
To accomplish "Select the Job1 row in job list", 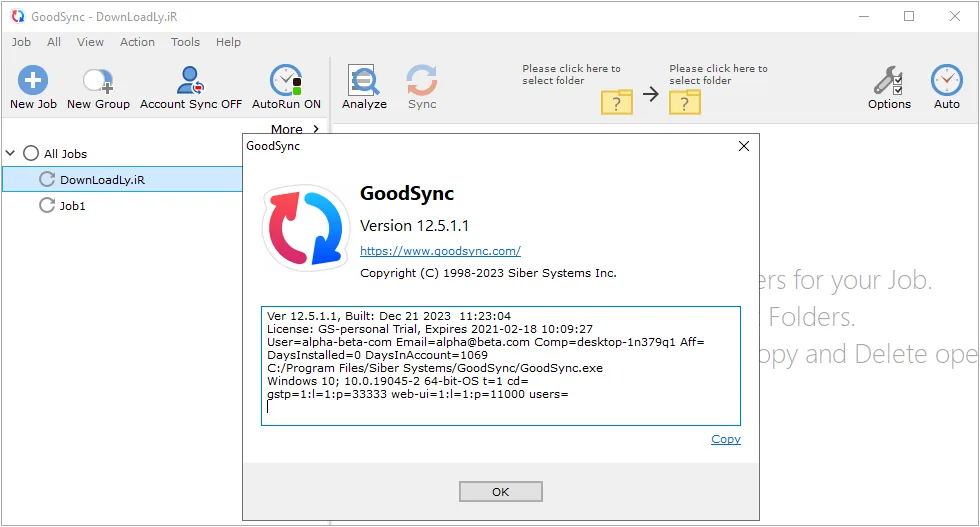I will pos(122,205).
